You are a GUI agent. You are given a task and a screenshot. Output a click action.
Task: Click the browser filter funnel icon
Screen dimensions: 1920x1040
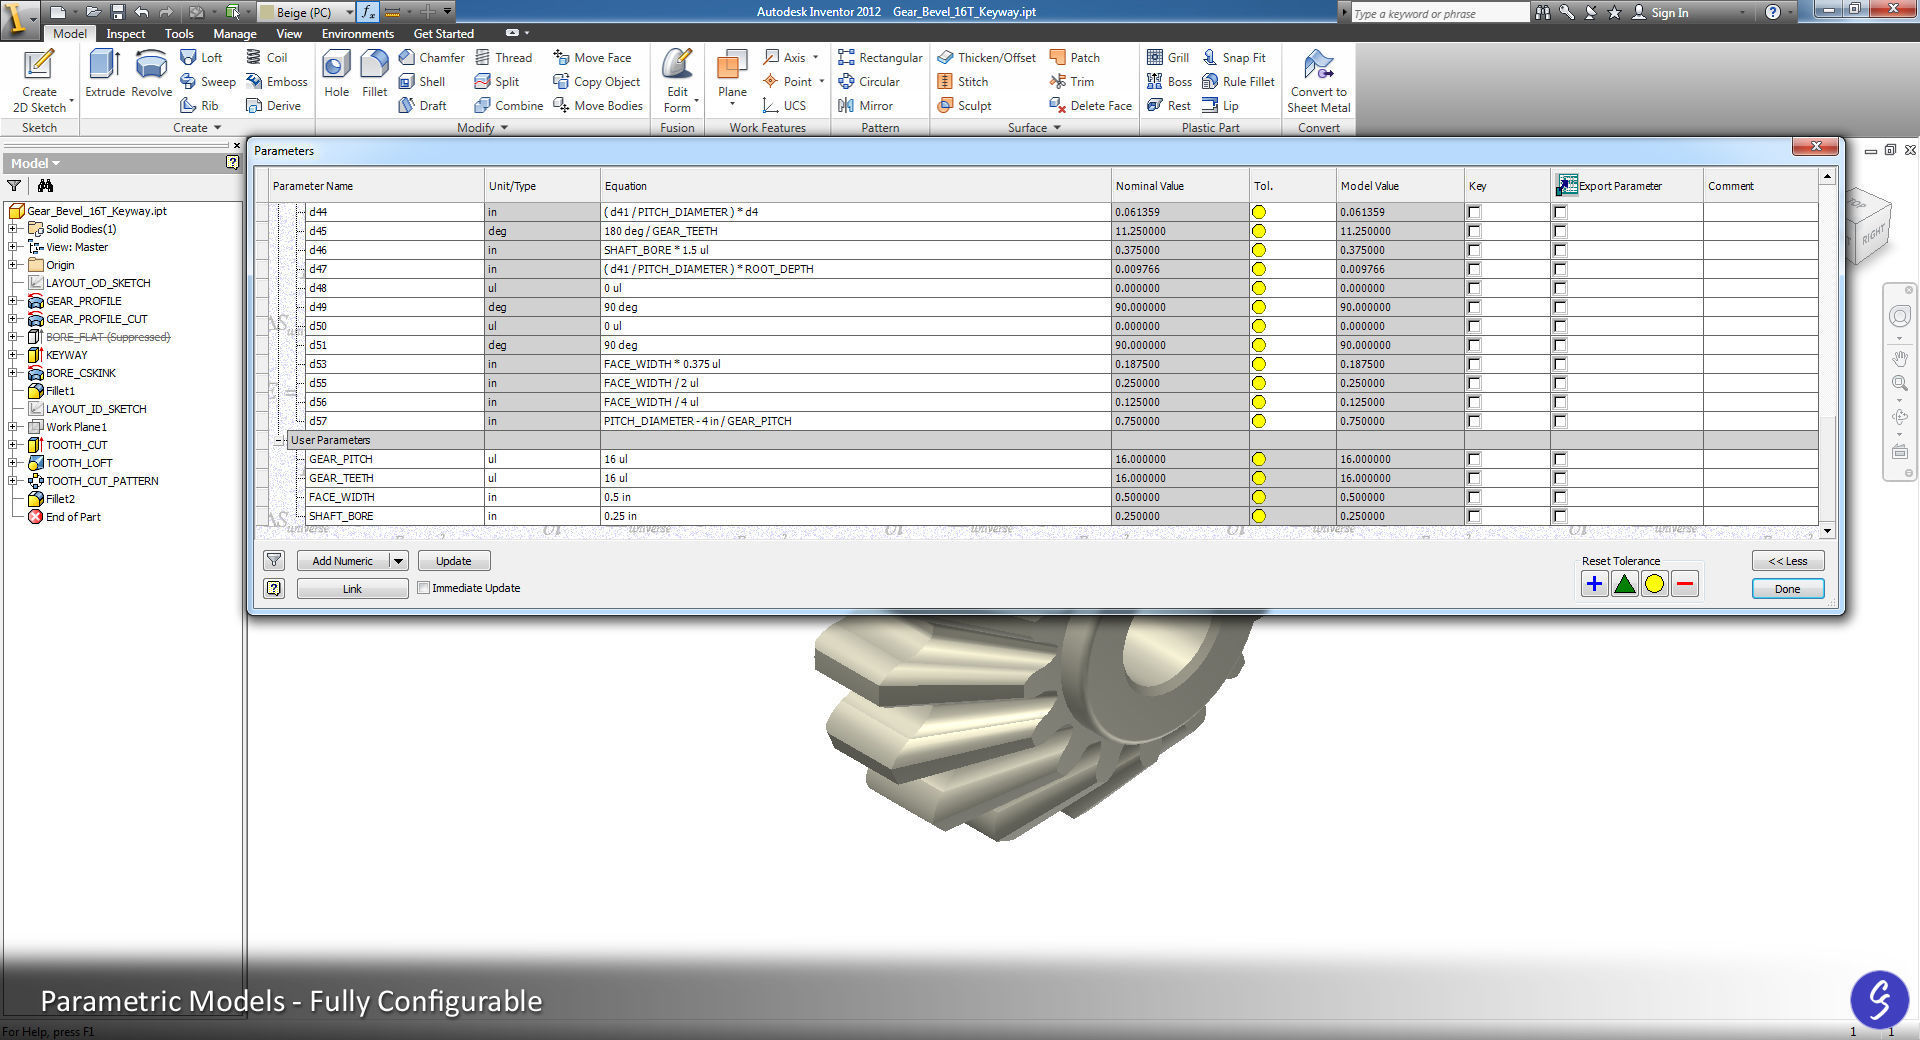pos(14,186)
